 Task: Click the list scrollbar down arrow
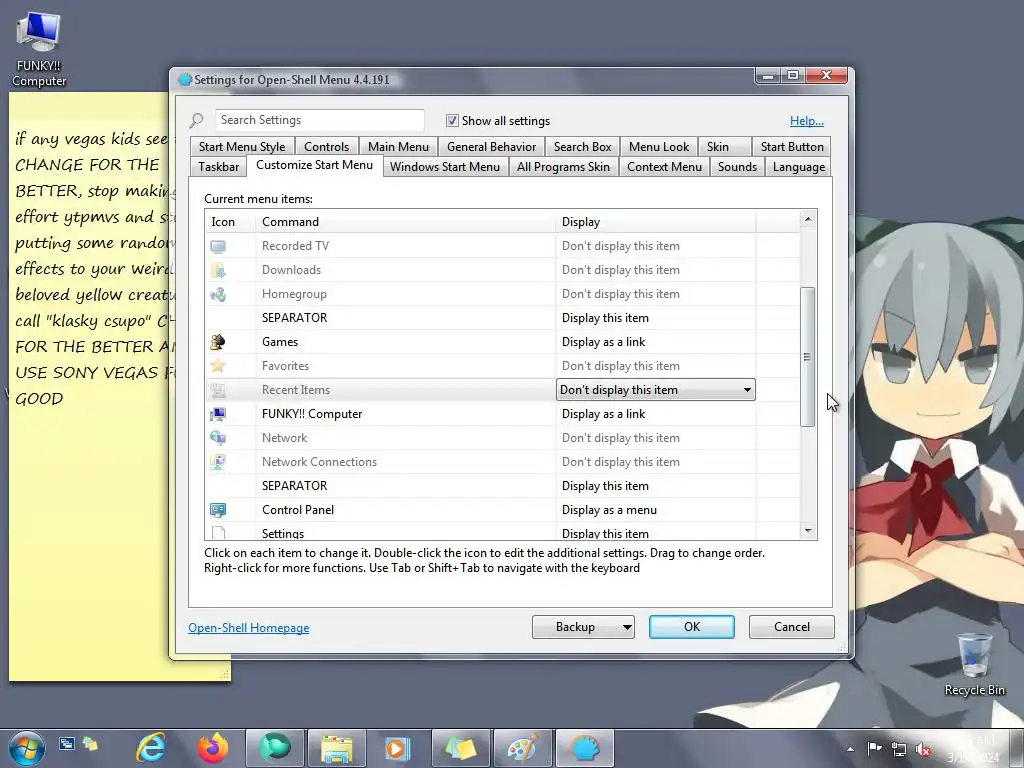pos(808,531)
